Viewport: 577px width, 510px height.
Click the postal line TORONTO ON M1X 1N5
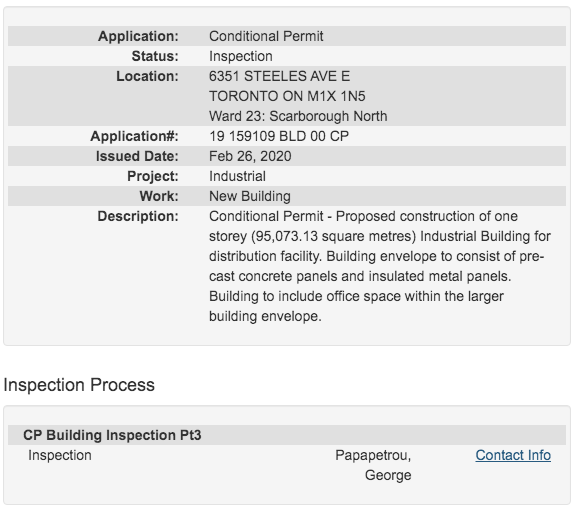click(287, 96)
